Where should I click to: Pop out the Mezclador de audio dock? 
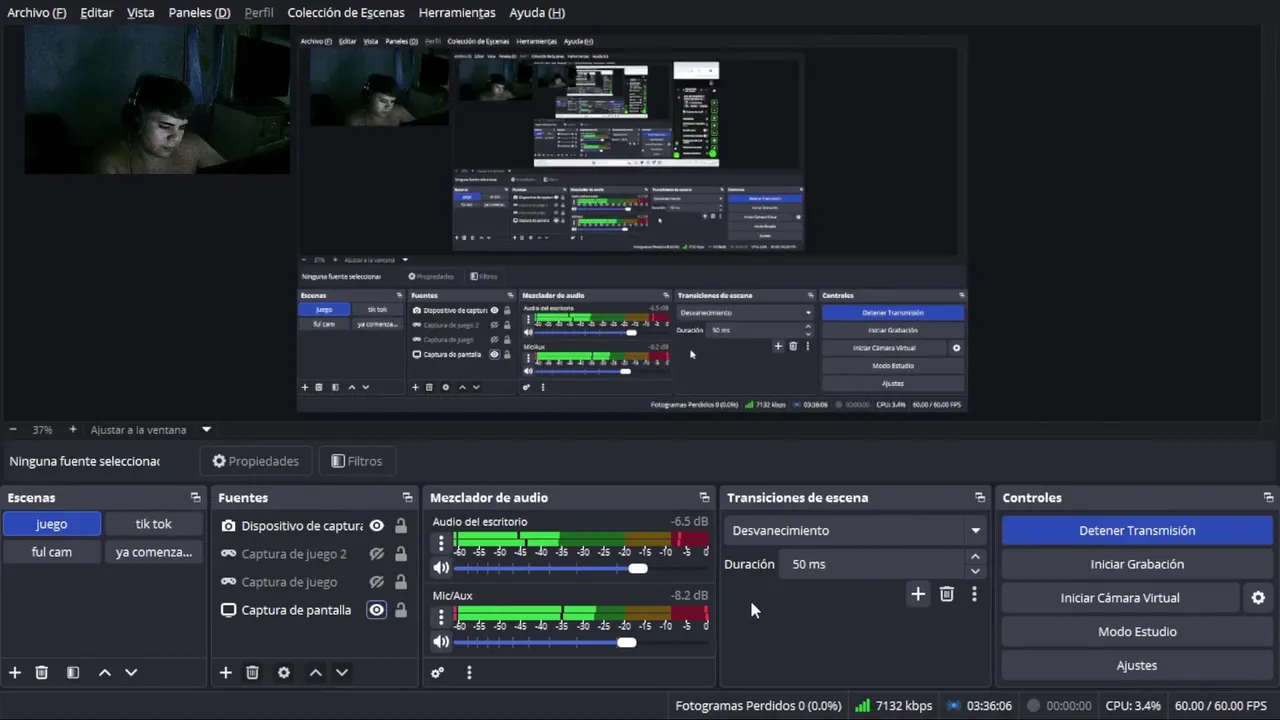(x=704, y=498)
